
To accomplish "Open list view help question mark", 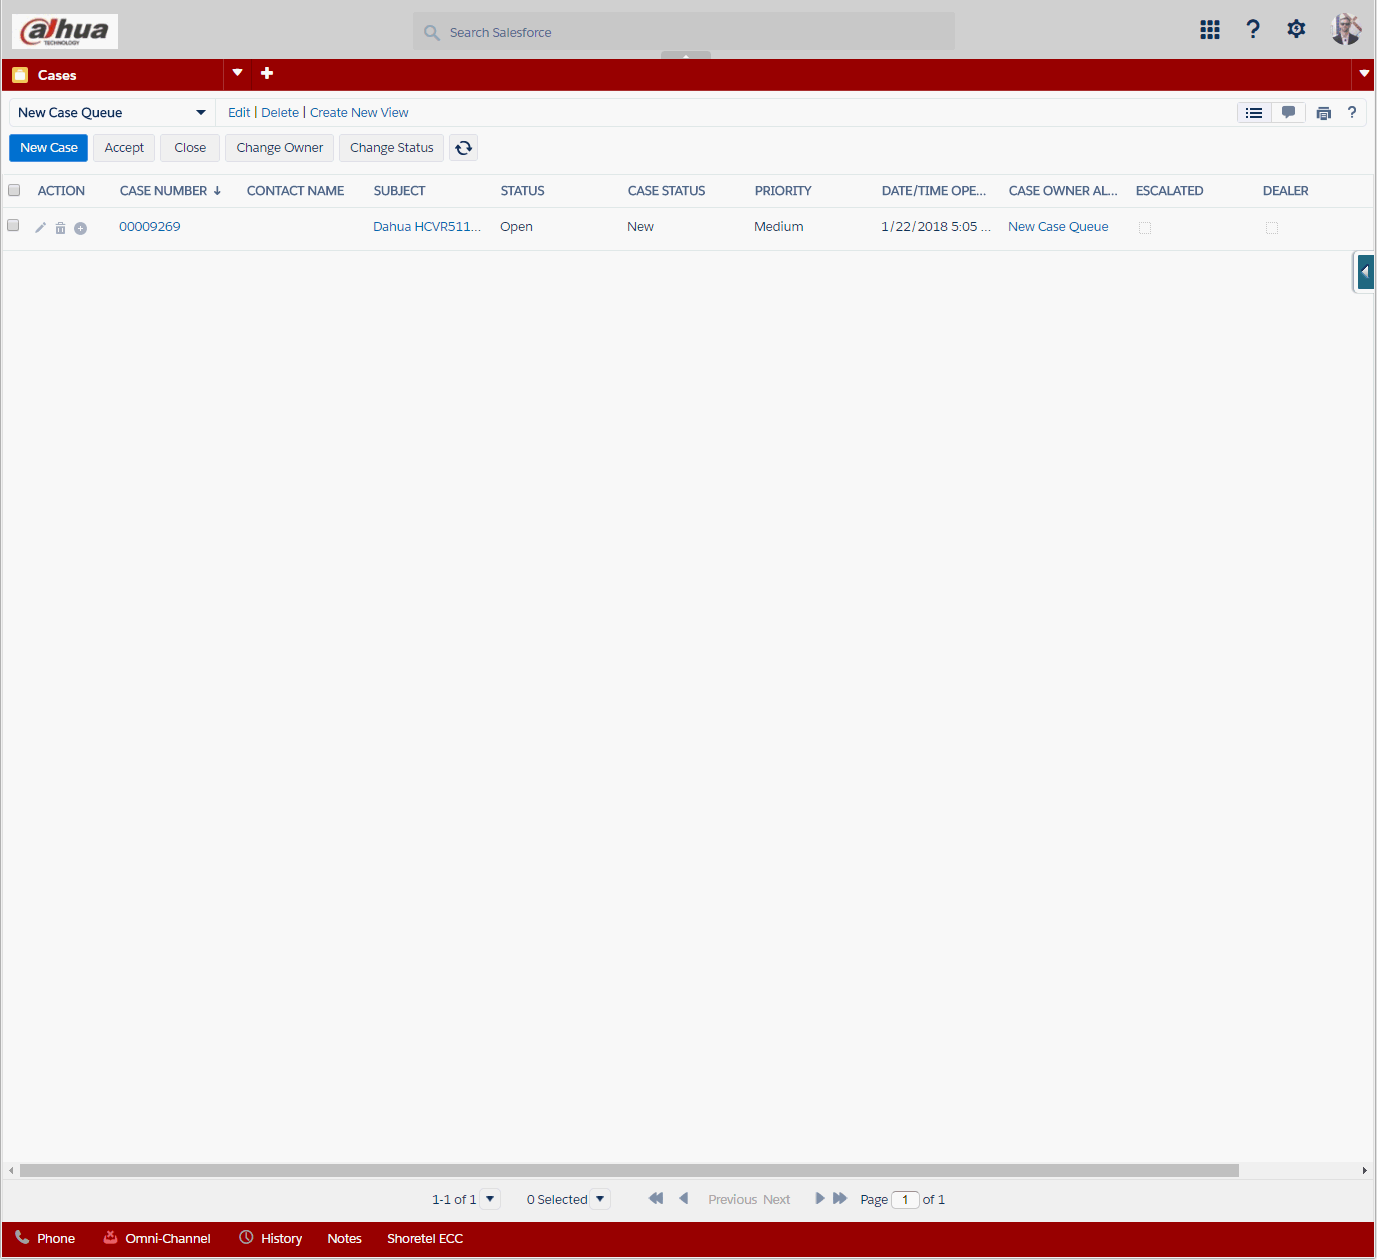I will 1352,112.
